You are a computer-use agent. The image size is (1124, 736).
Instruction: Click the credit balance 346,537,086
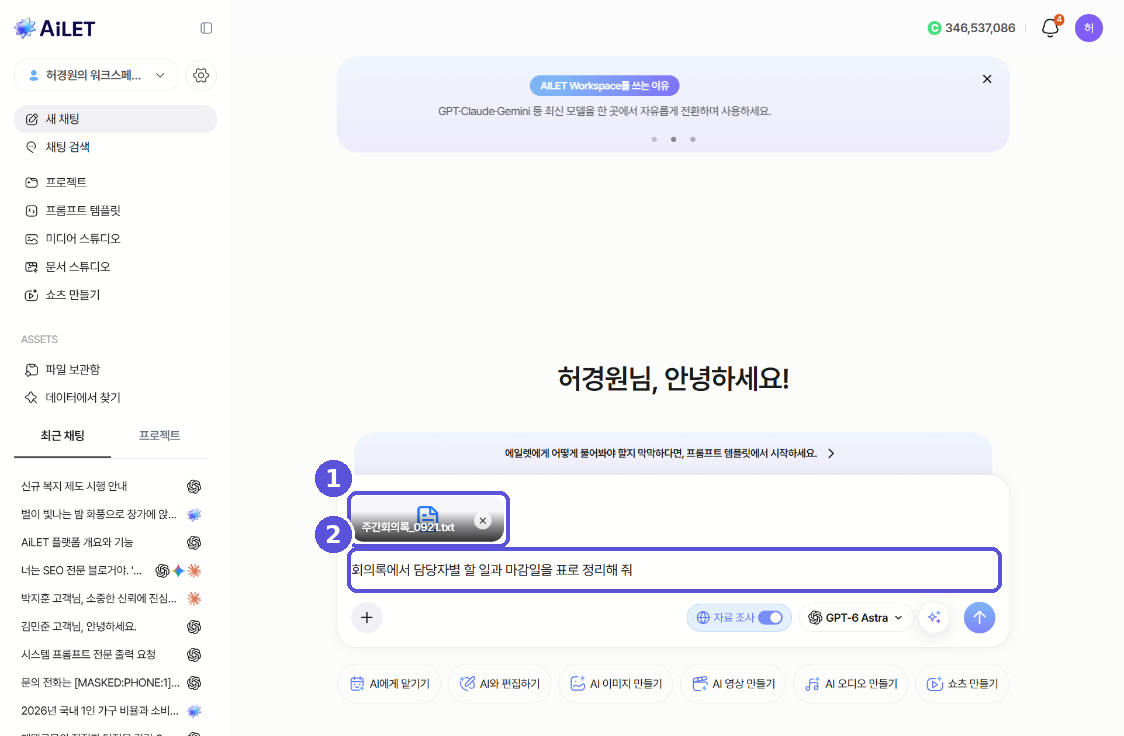[x=971, y=28]
